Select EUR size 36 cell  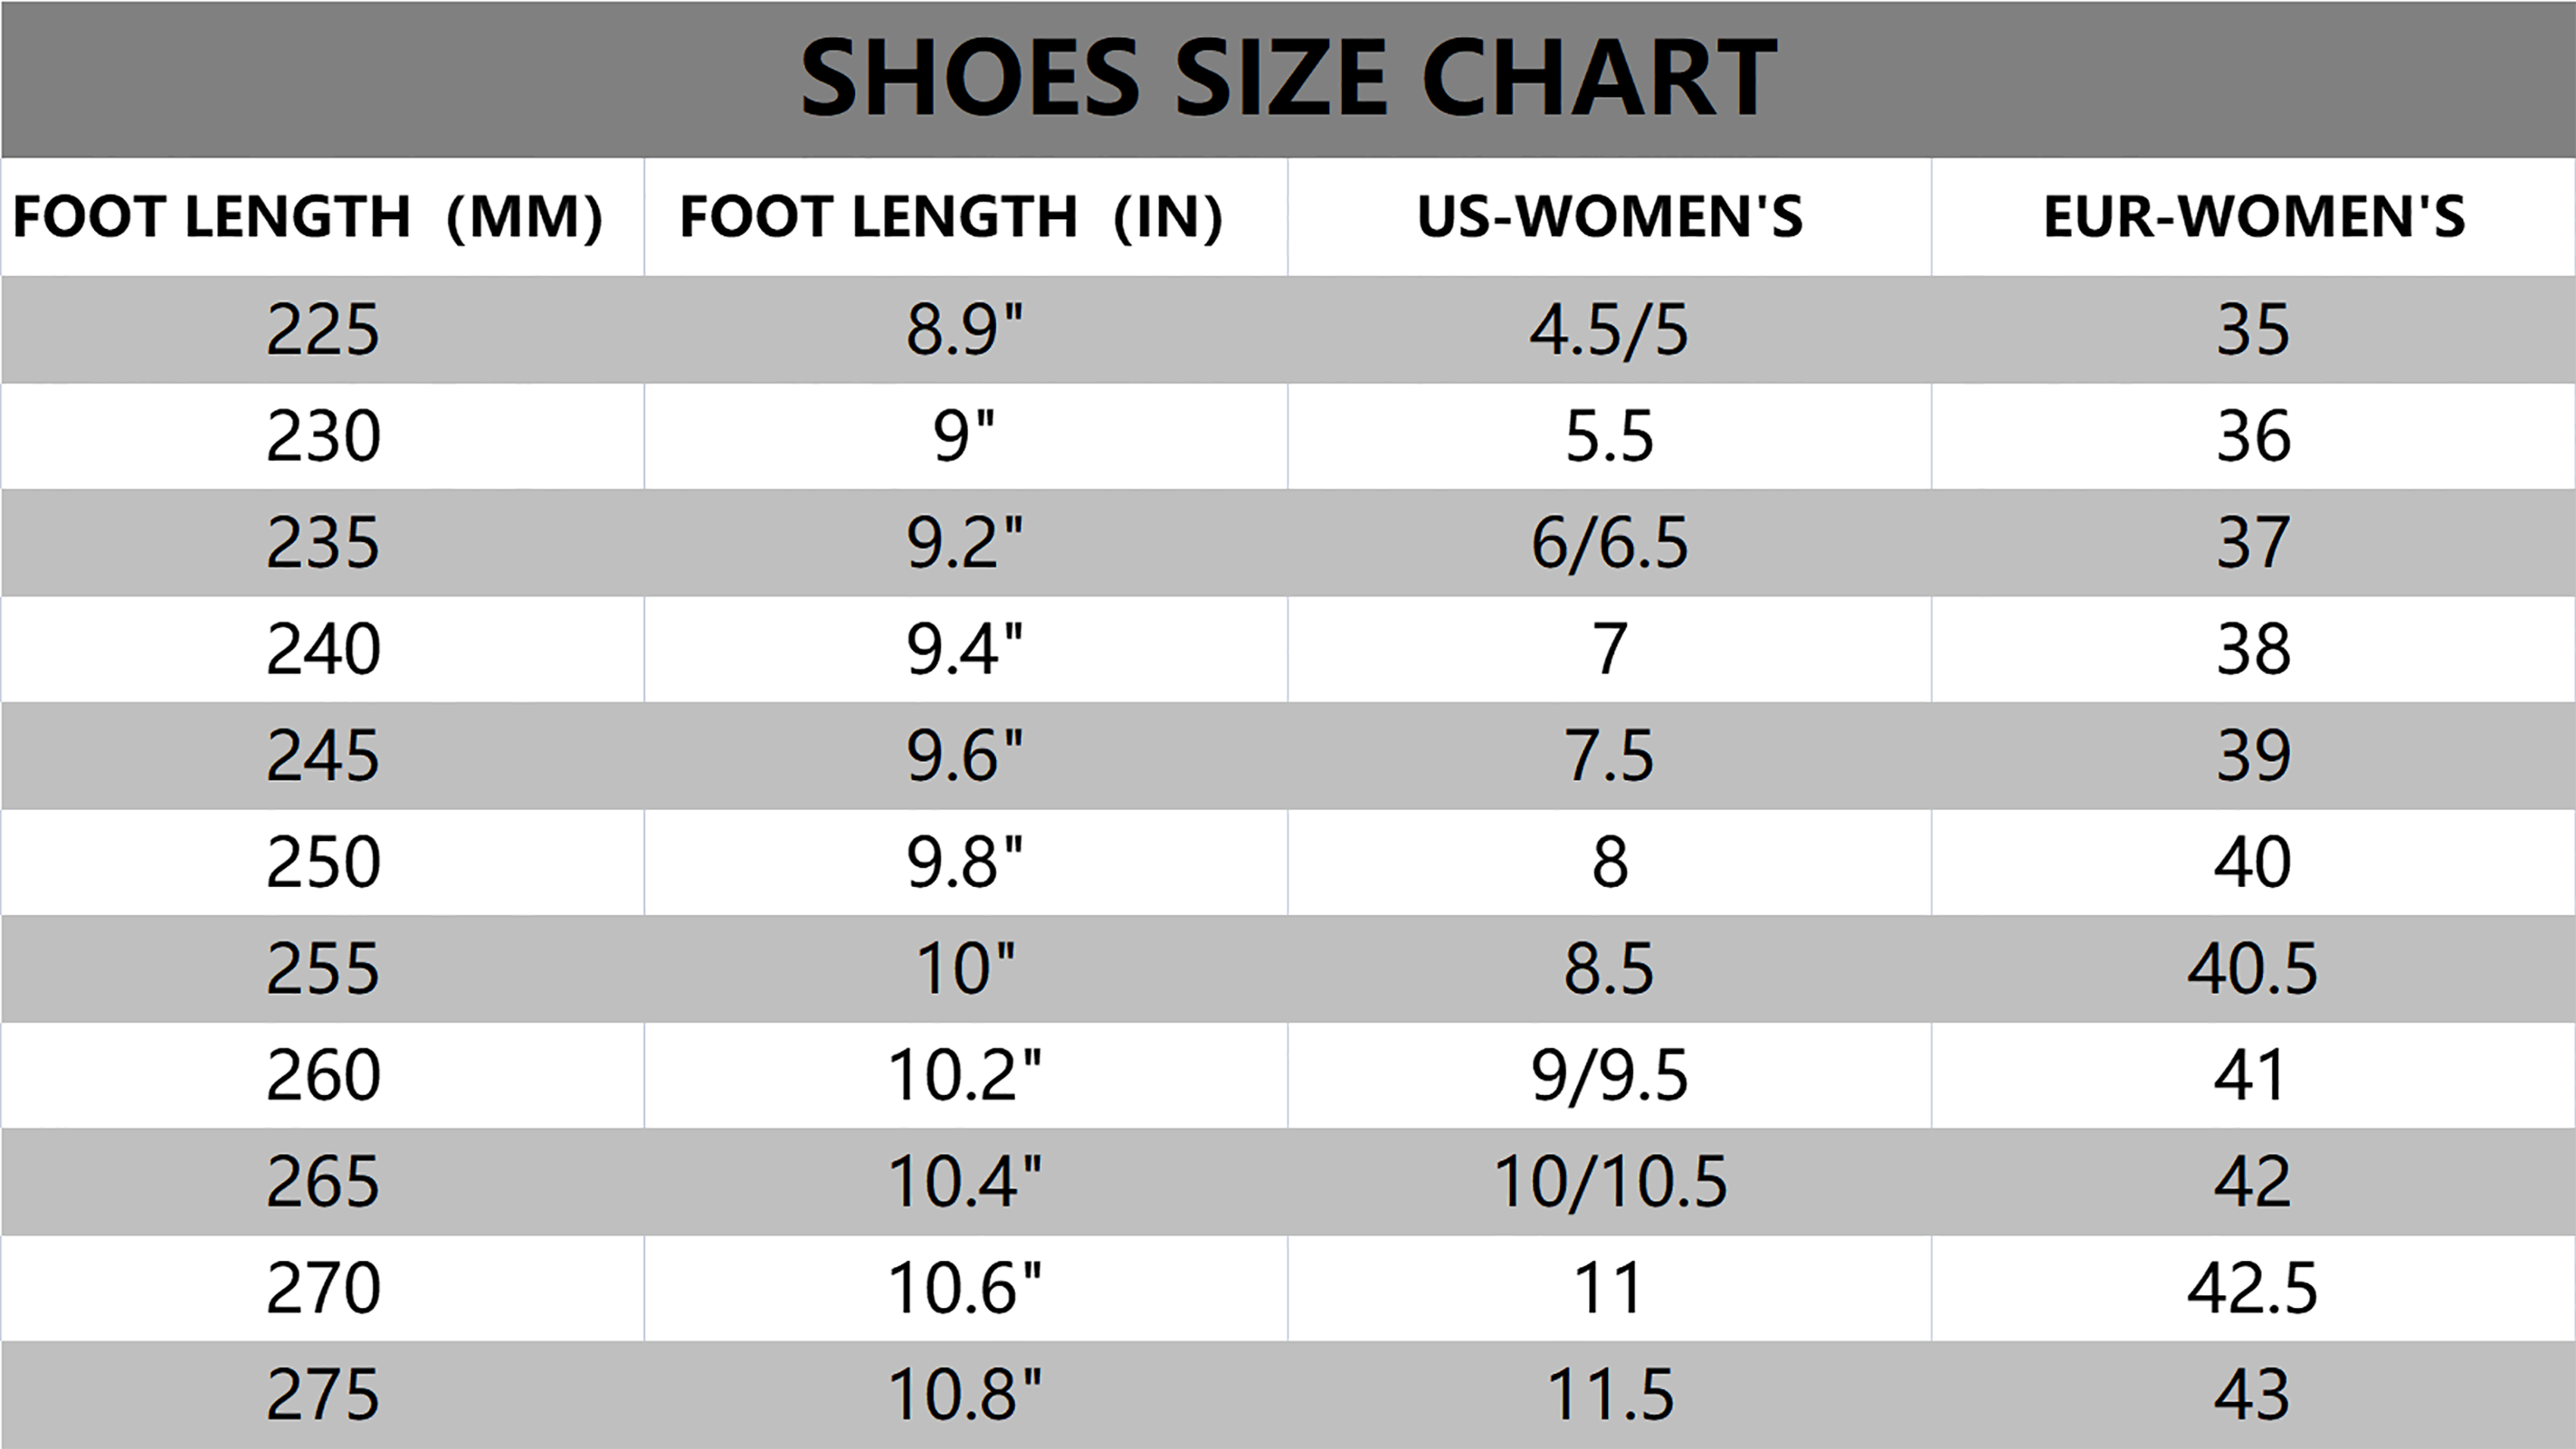2254,436
